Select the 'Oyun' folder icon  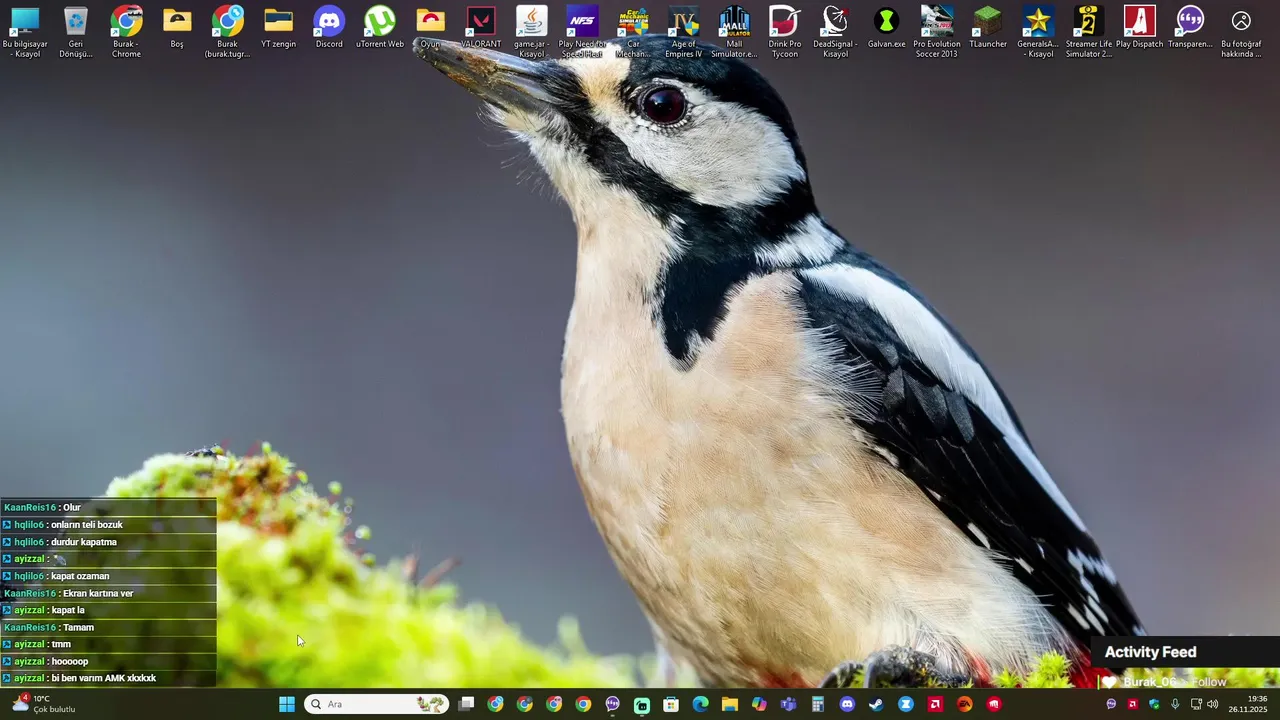point(430,28)
